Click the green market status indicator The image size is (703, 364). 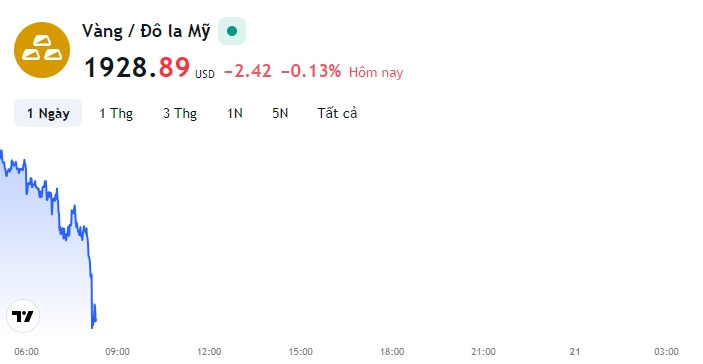232,31
